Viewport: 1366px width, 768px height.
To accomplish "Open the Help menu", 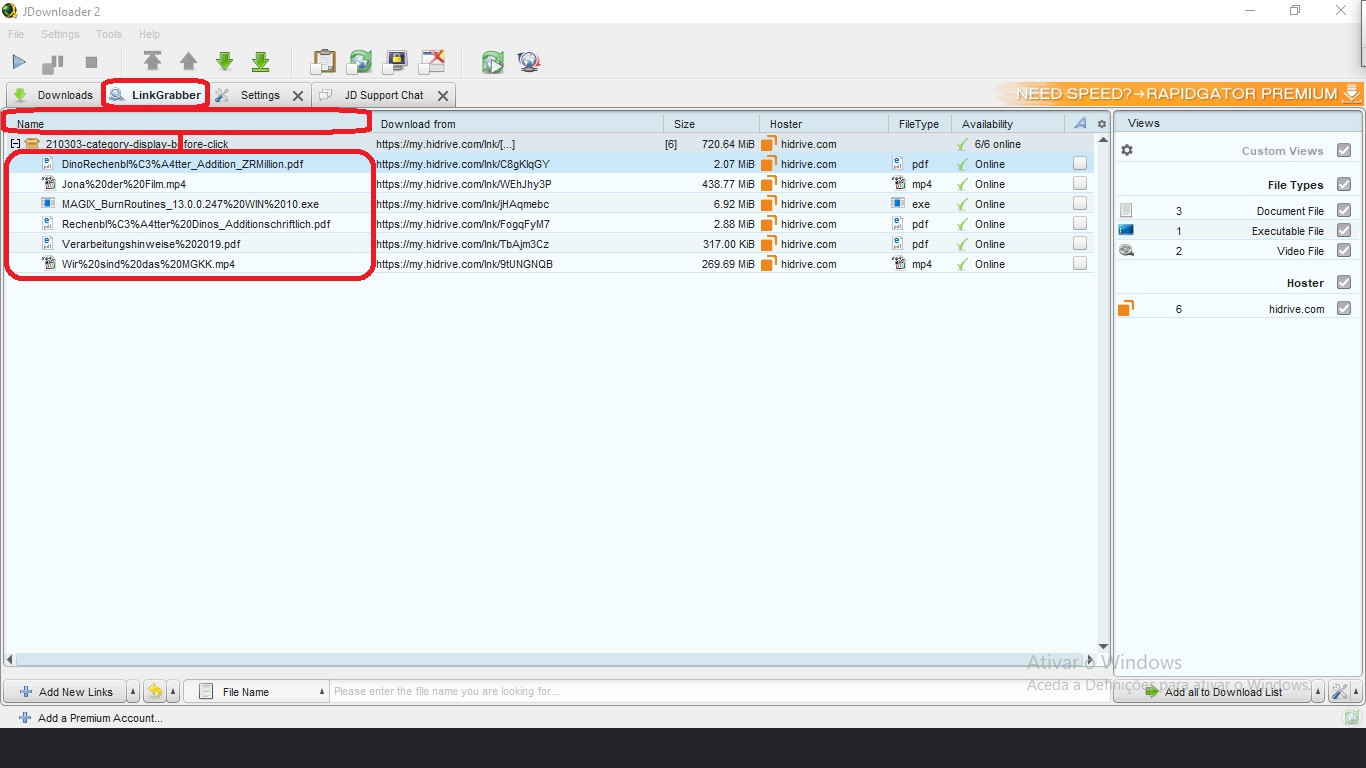I will pos(149,34).
